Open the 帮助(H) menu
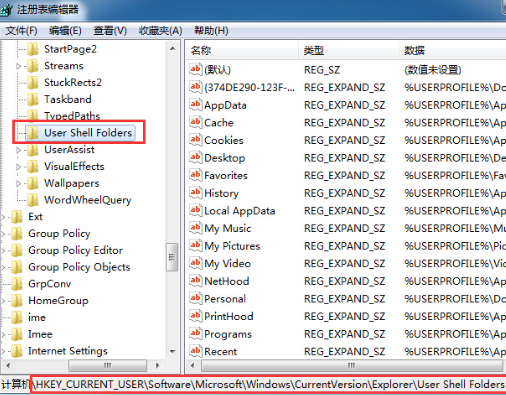The width and height of the screenshot is (506, 395). click(x=211, y=31)
